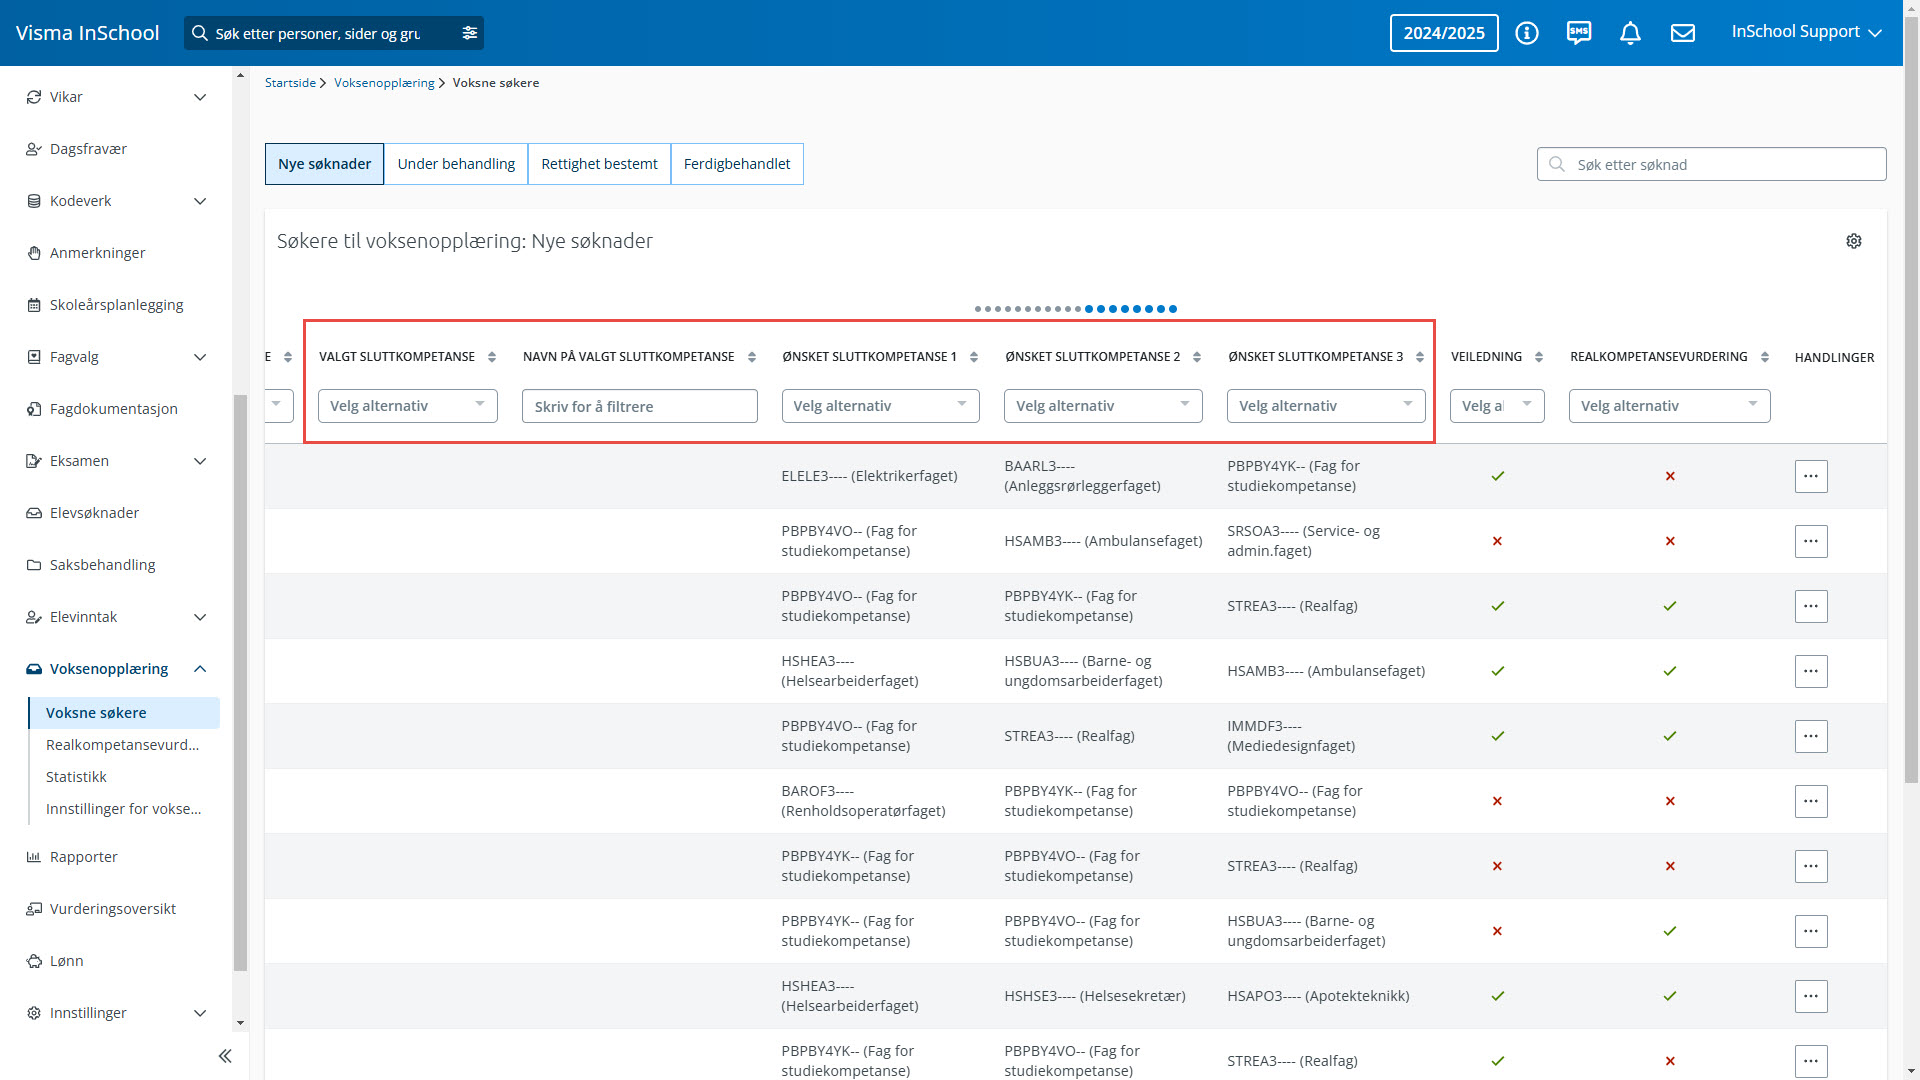Switch to Ferdigbehandlet tab
Viewport: 1920px width, 1080px height.
736,164
